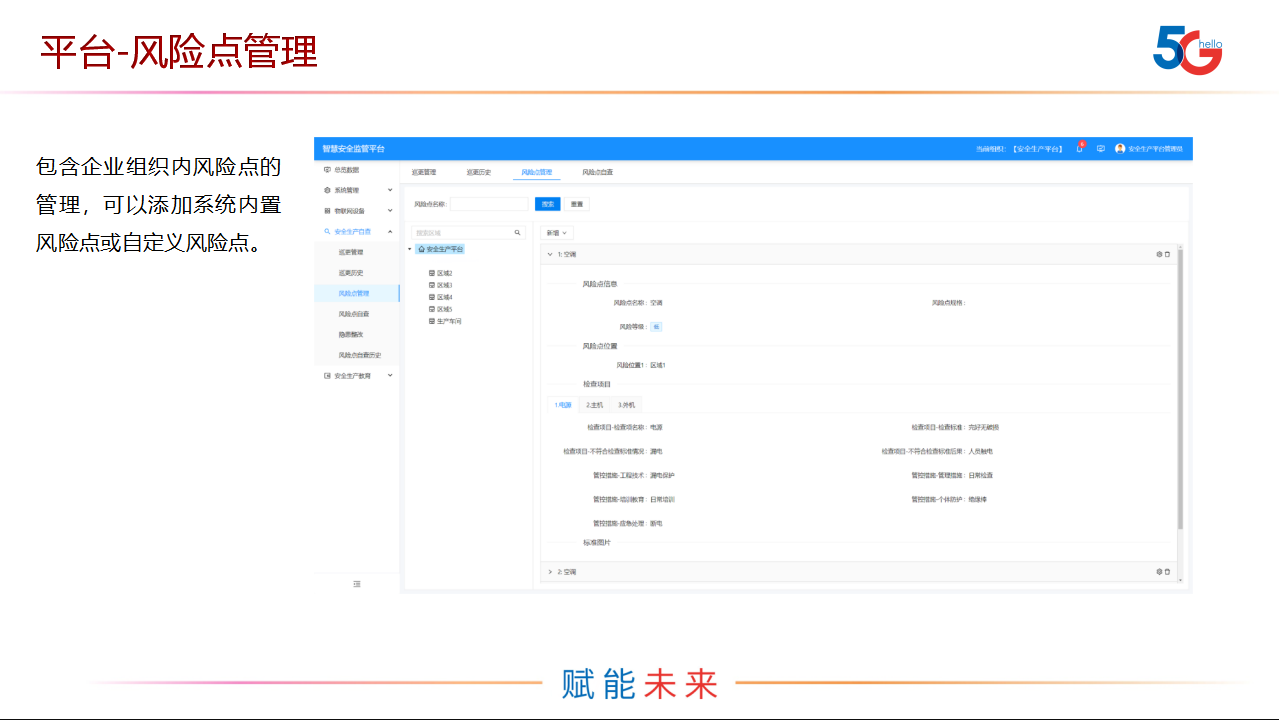This screenshot has width=1279, height=720.
Task: Focus the 风险点名称 input field
Action: [x=489, y=204]
